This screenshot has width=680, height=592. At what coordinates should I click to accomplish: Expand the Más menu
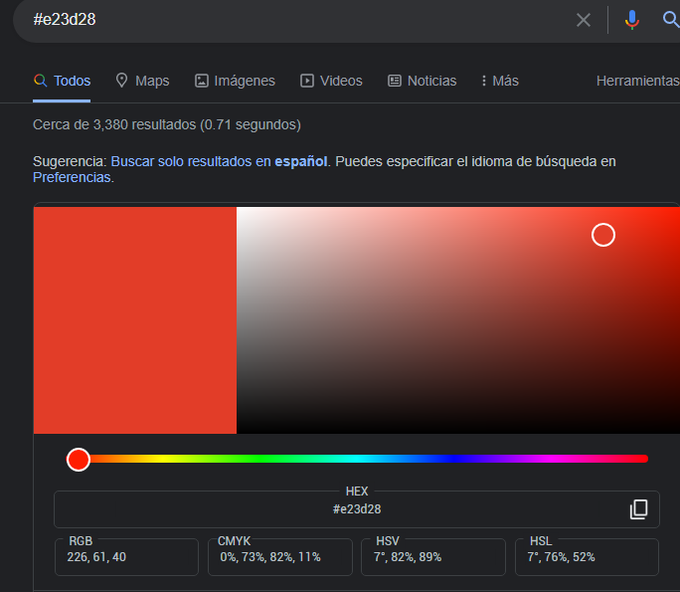point(500,81)
